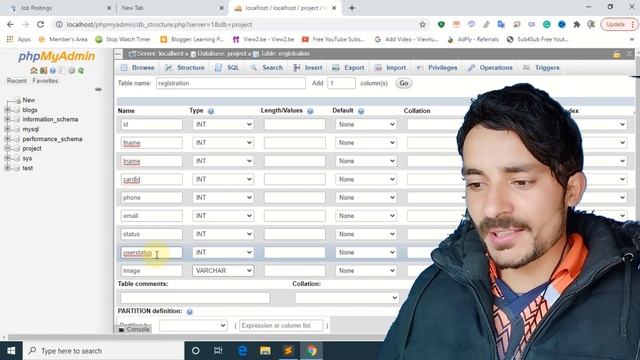Click New to create a database

(29, 100)
